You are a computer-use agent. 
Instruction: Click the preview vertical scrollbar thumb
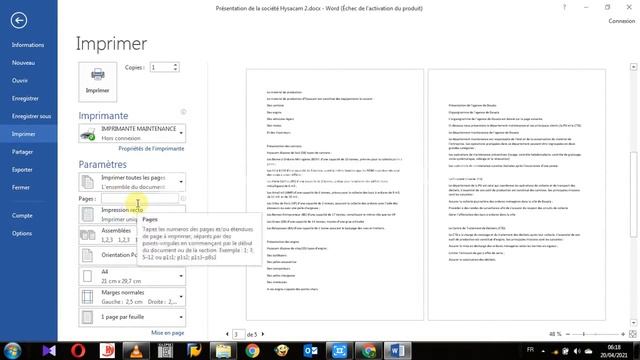pyautogui.click(x=633, y=194)
